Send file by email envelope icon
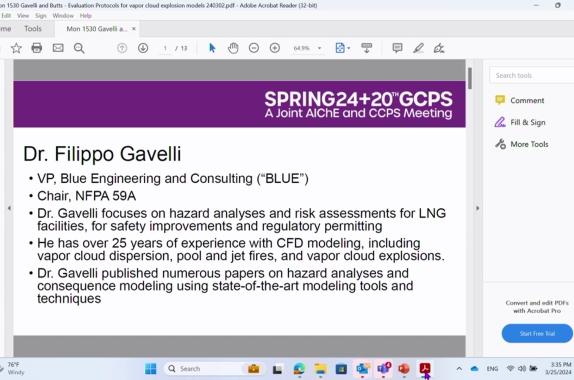 click(x=58, y=48)
